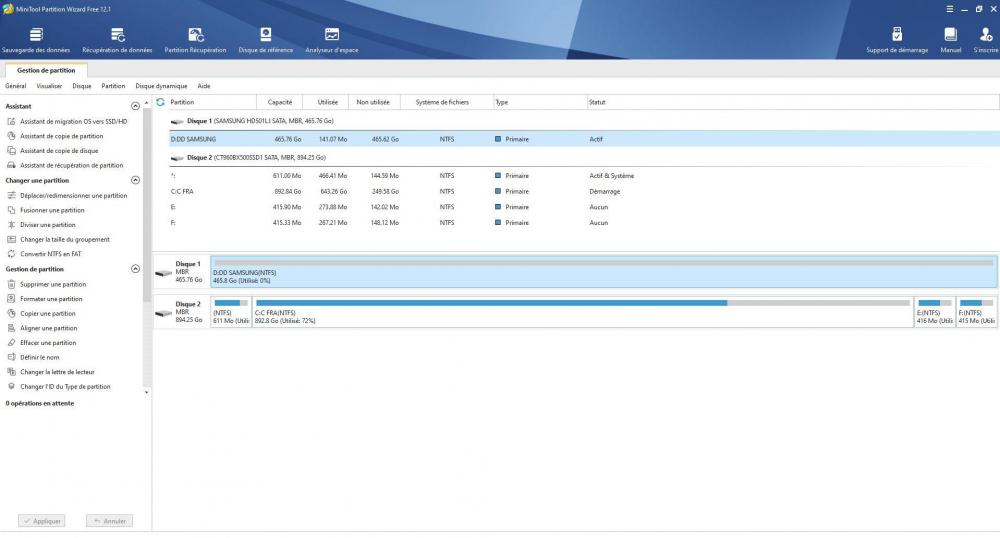
Task: Open the Disque dynamique menu
Action: tap(161, 86)
